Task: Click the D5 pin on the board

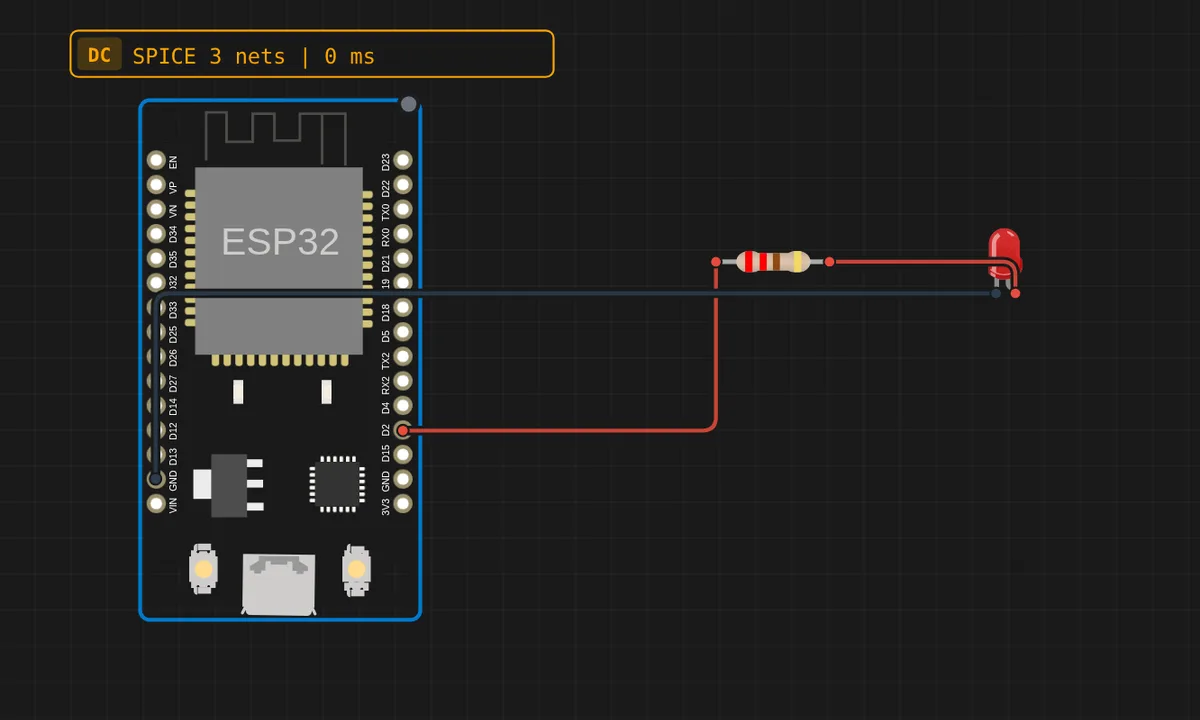Action: (x=403, y=332)
